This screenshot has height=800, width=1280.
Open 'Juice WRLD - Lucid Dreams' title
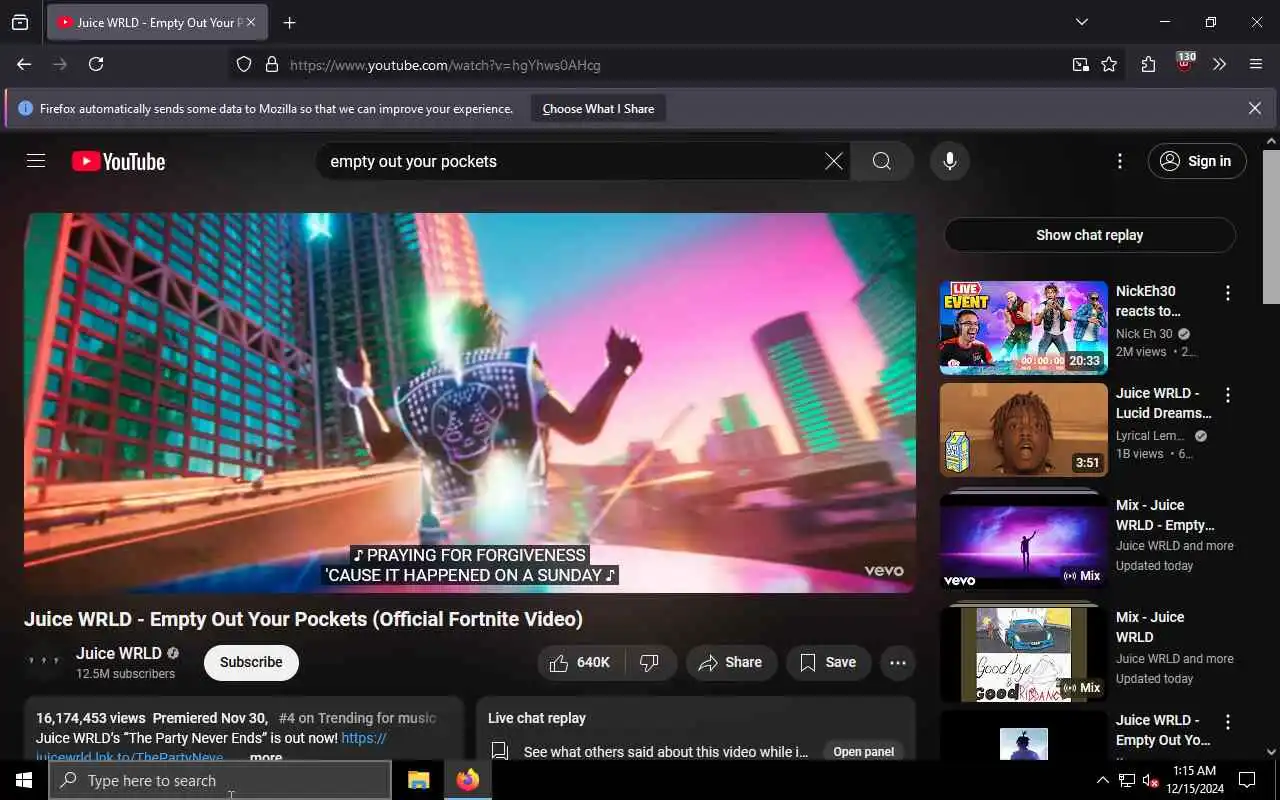[1163, 403]
